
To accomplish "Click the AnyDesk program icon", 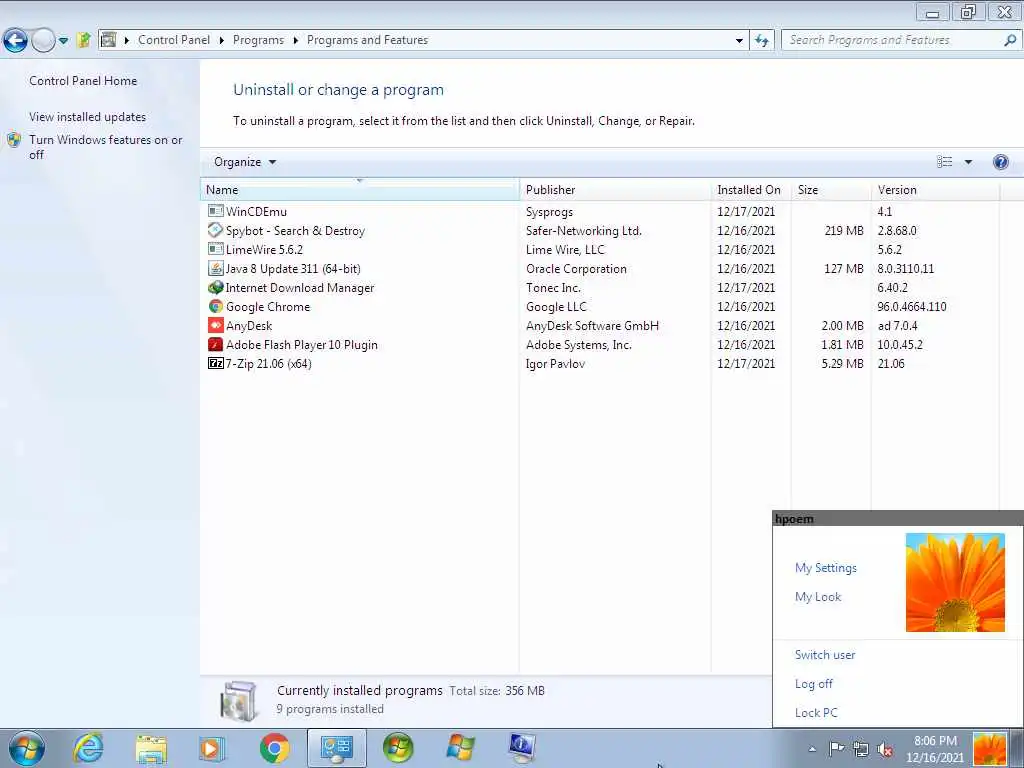I will pyautogui.click(x=216, y=325).
